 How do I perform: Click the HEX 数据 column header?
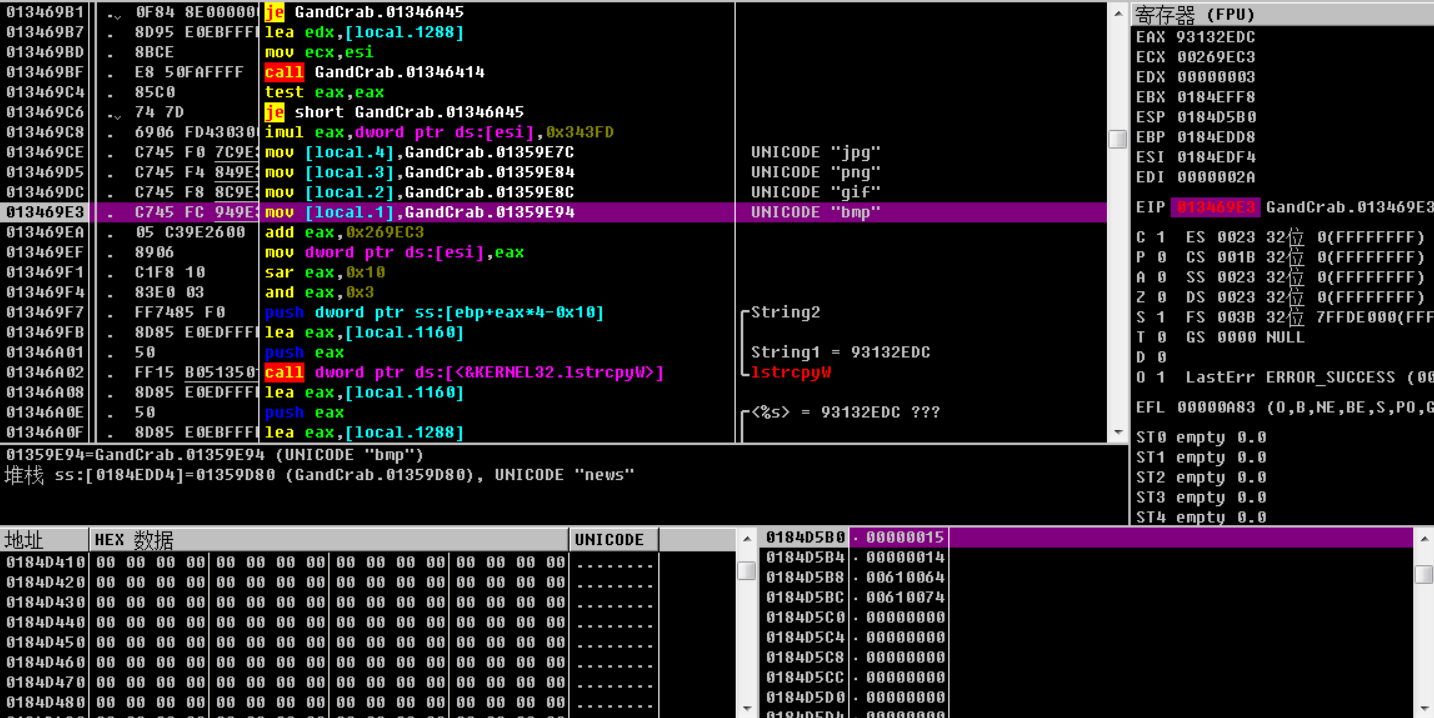pos(329,540)
